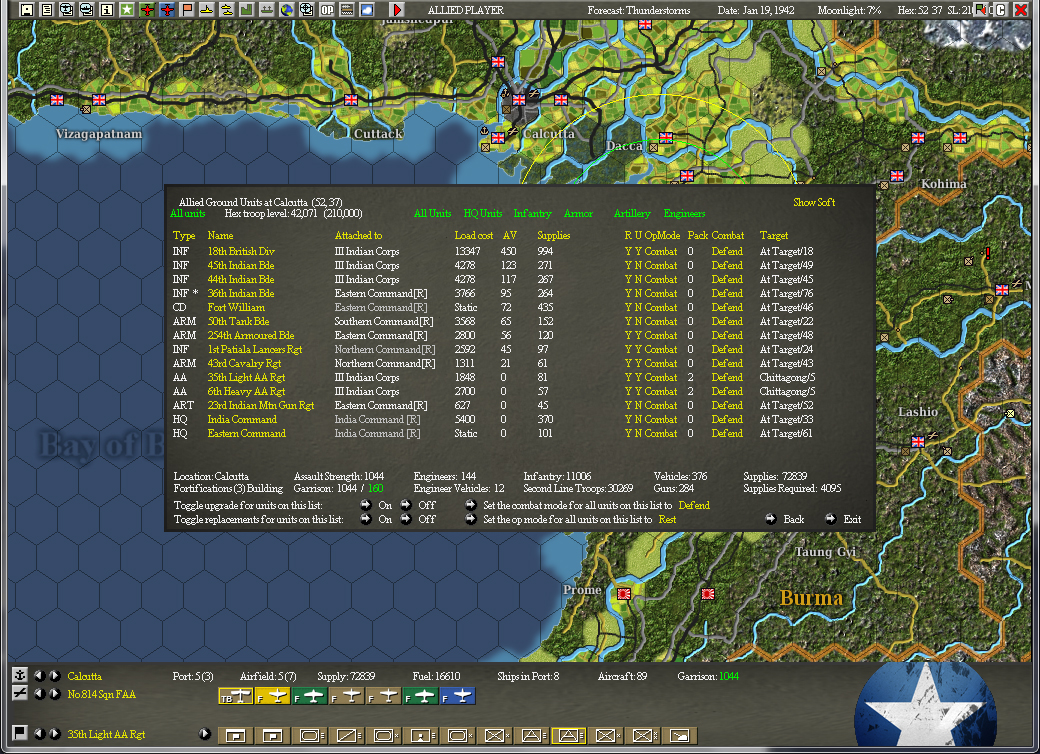Select the TB torpedo bomber squadron icon

[235, 696]
